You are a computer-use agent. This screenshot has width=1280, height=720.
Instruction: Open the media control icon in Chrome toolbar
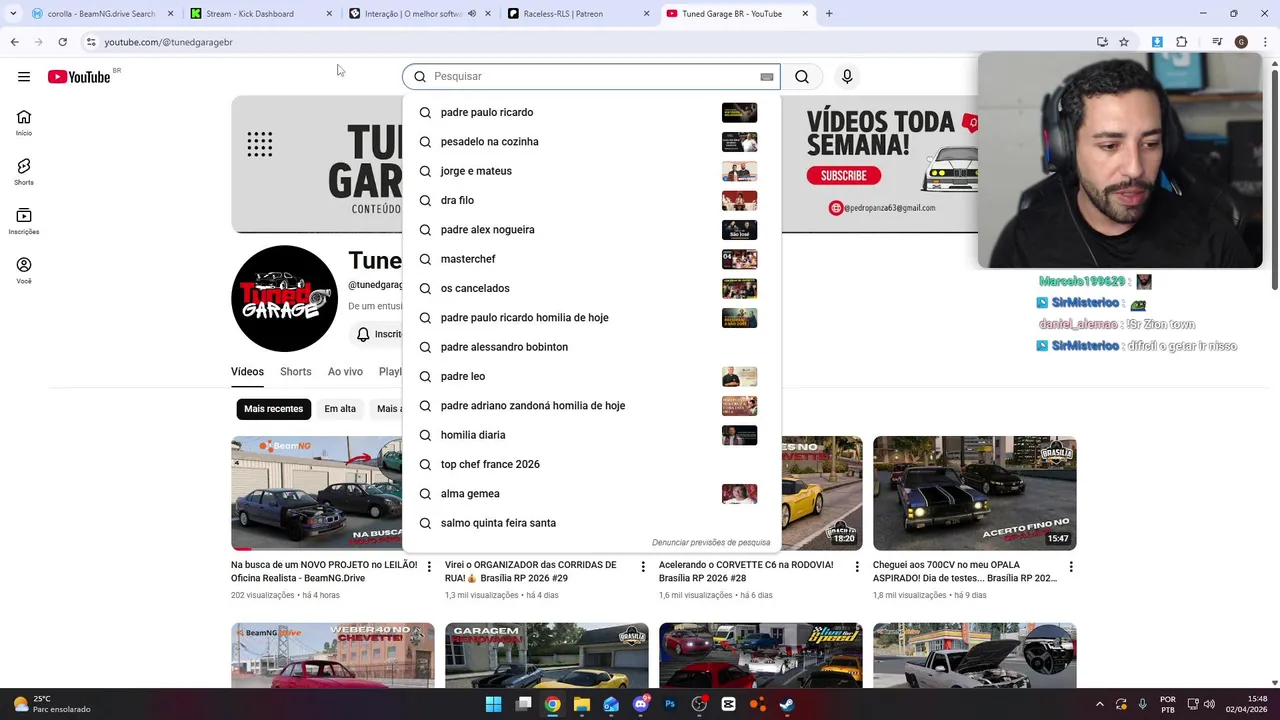1217,42
